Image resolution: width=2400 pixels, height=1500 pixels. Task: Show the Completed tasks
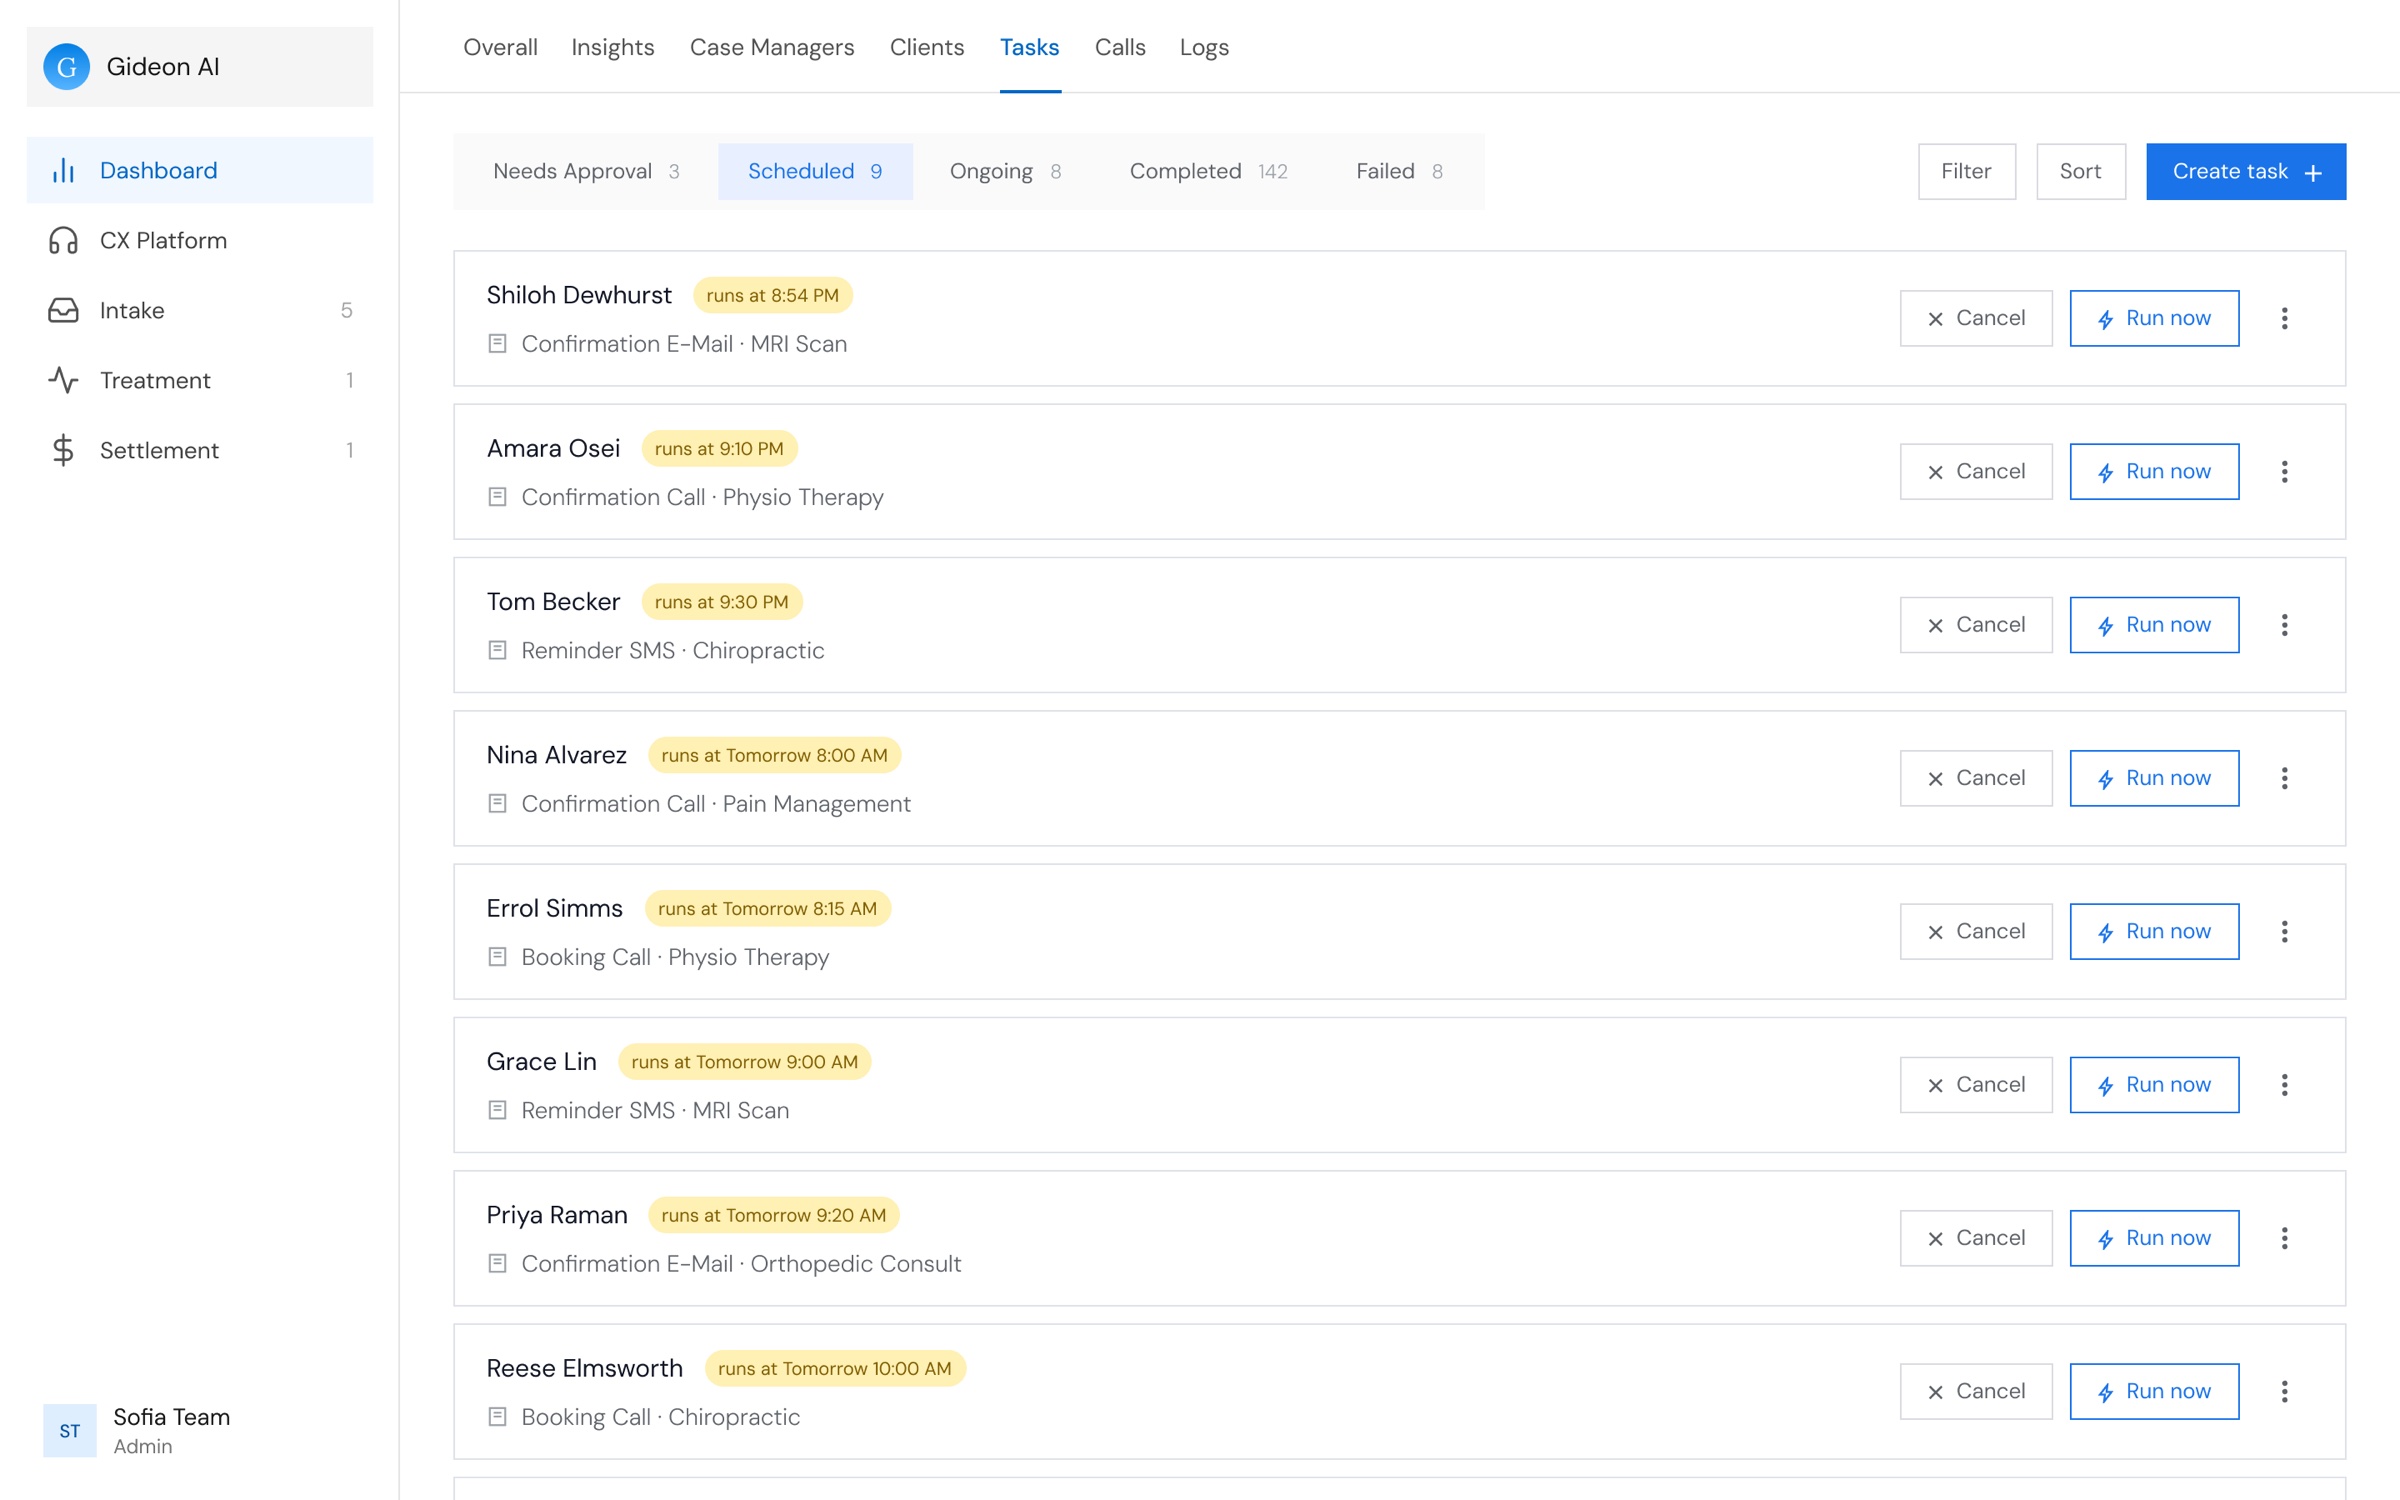pos(1208,171)
